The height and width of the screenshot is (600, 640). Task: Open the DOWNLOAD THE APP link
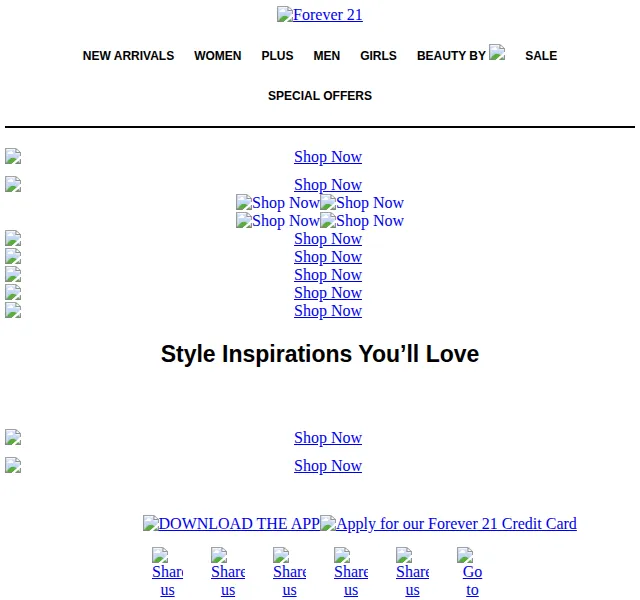pyautogui.click(x=231, y=524)
